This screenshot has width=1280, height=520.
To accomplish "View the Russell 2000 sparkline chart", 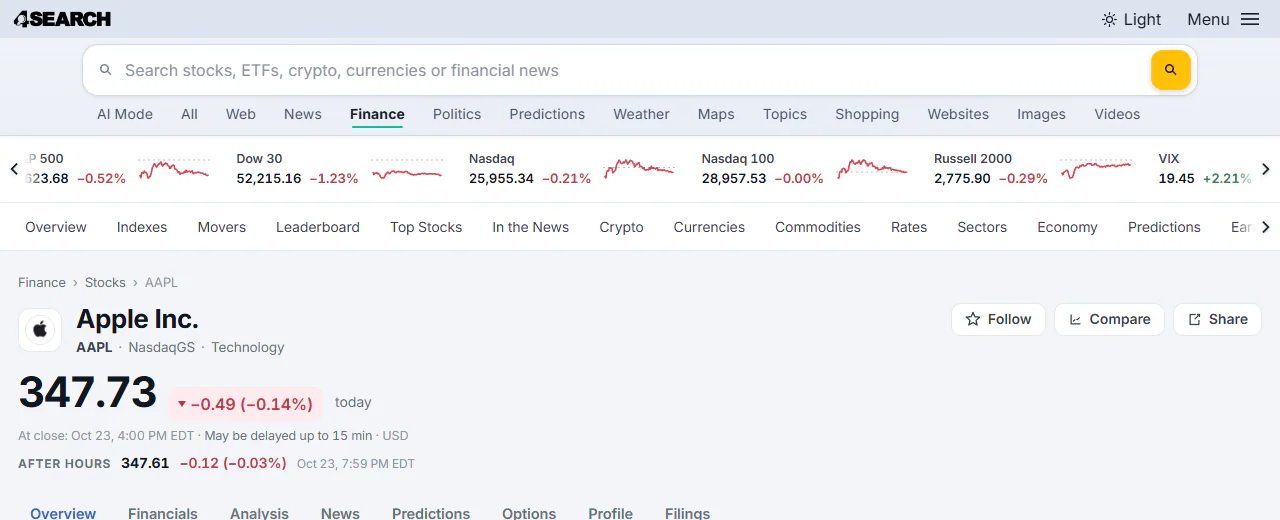I will point(1096,169).
